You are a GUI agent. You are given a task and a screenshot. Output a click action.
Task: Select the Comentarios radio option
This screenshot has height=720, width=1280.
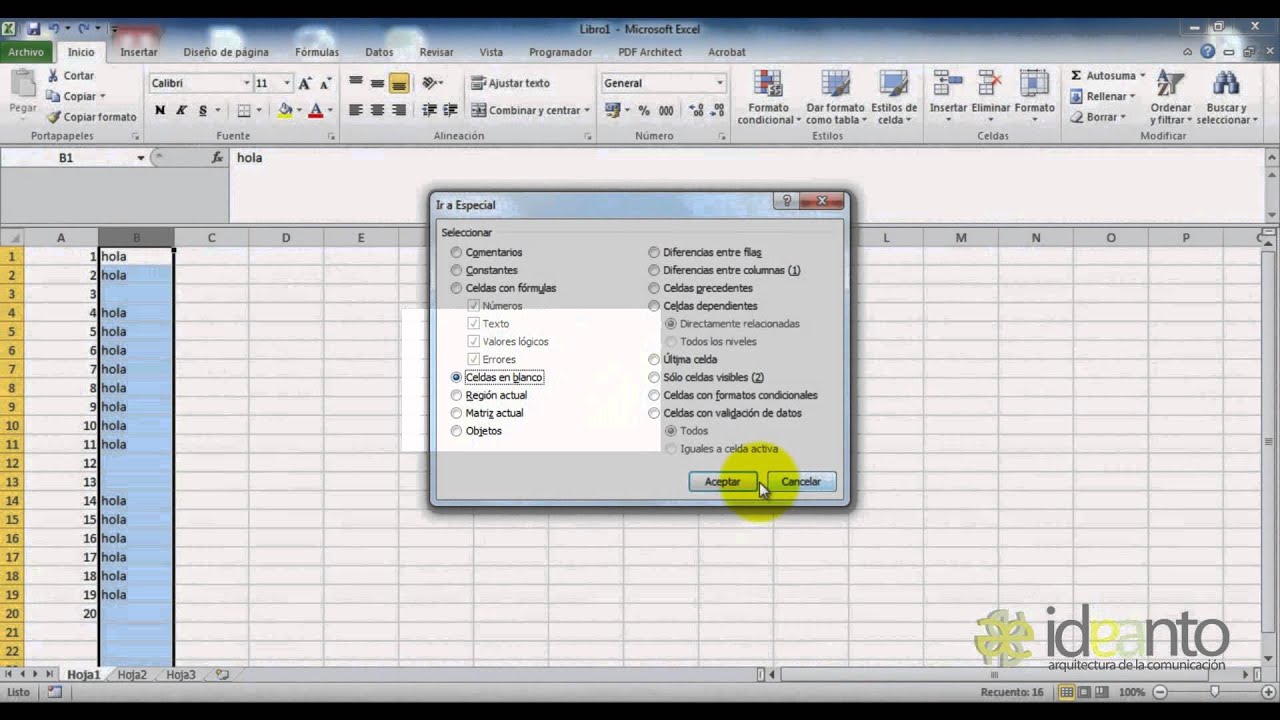click(456, 253)
